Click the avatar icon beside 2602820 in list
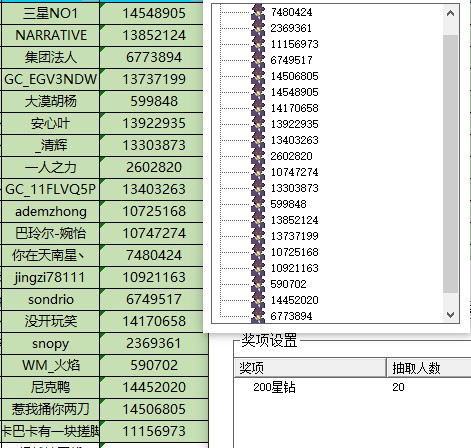471x448 pixels. [258, 156]
